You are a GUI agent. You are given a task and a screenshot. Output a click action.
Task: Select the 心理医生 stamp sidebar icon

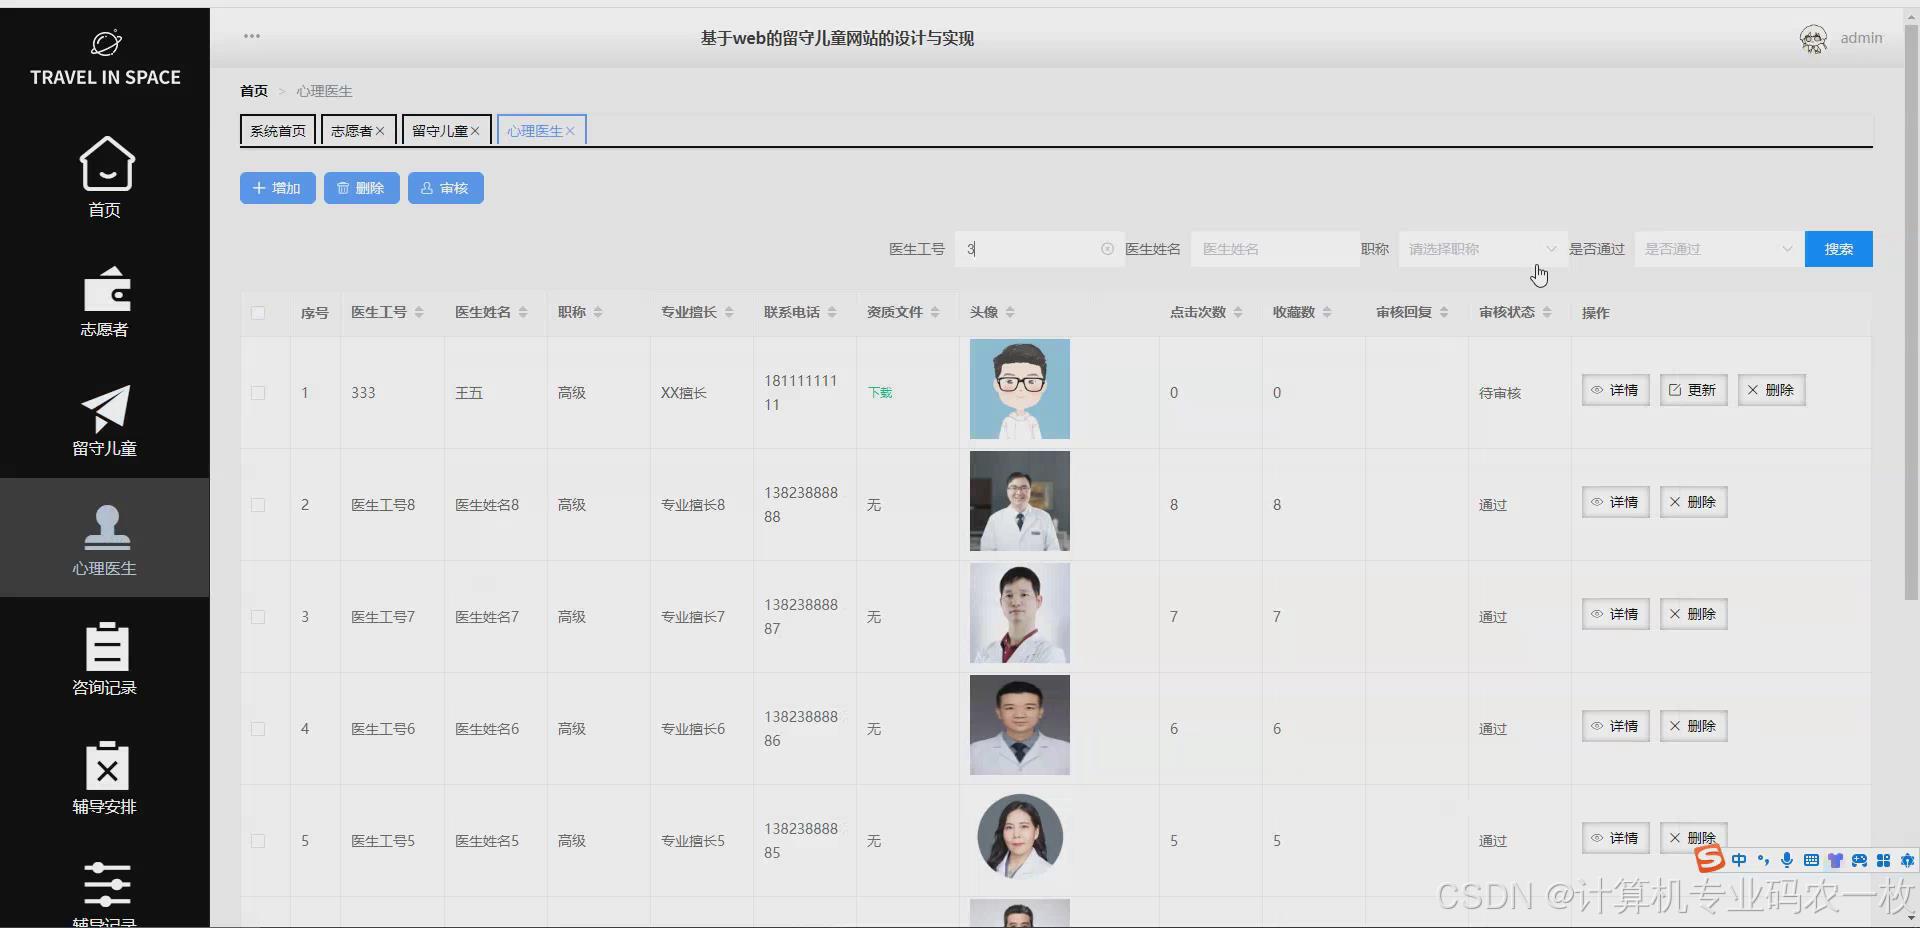tap(106, 527)
